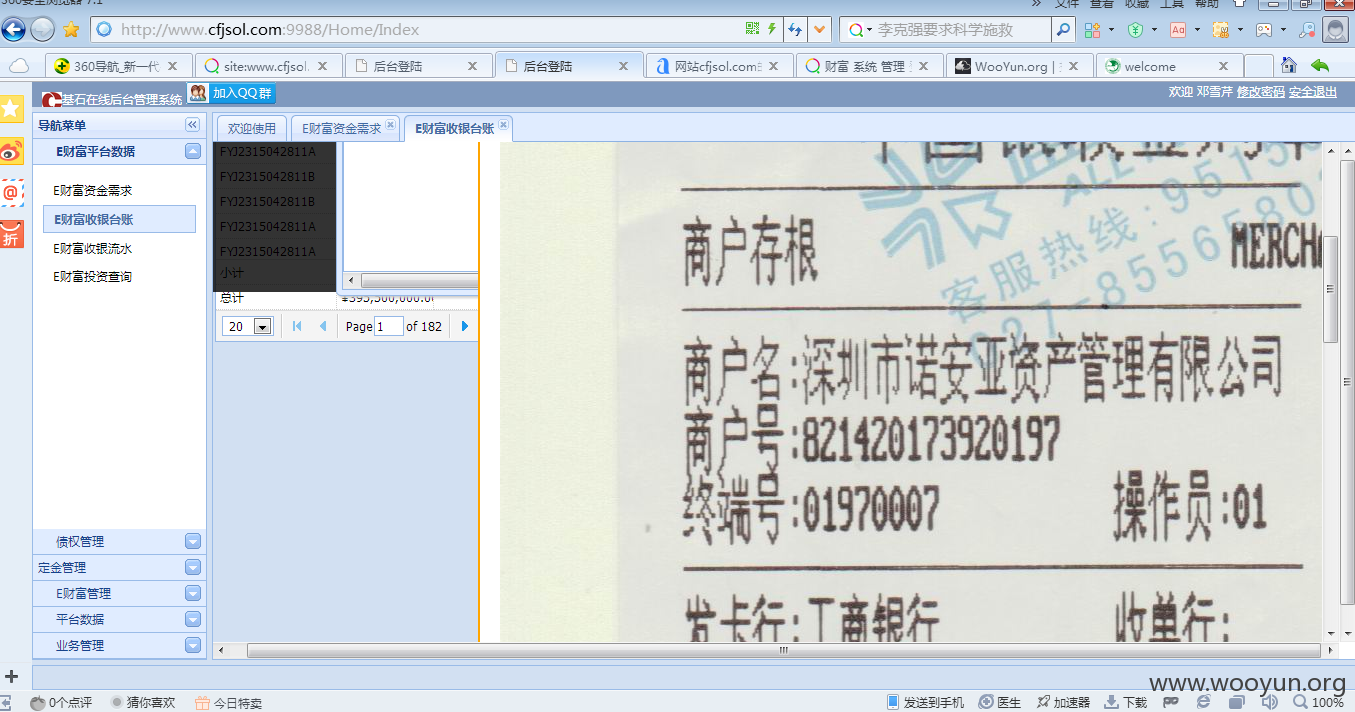Viewport: 1355px width, 712px height.
Task: Open favorites star in left sidebar
Action: click(12, 108)
